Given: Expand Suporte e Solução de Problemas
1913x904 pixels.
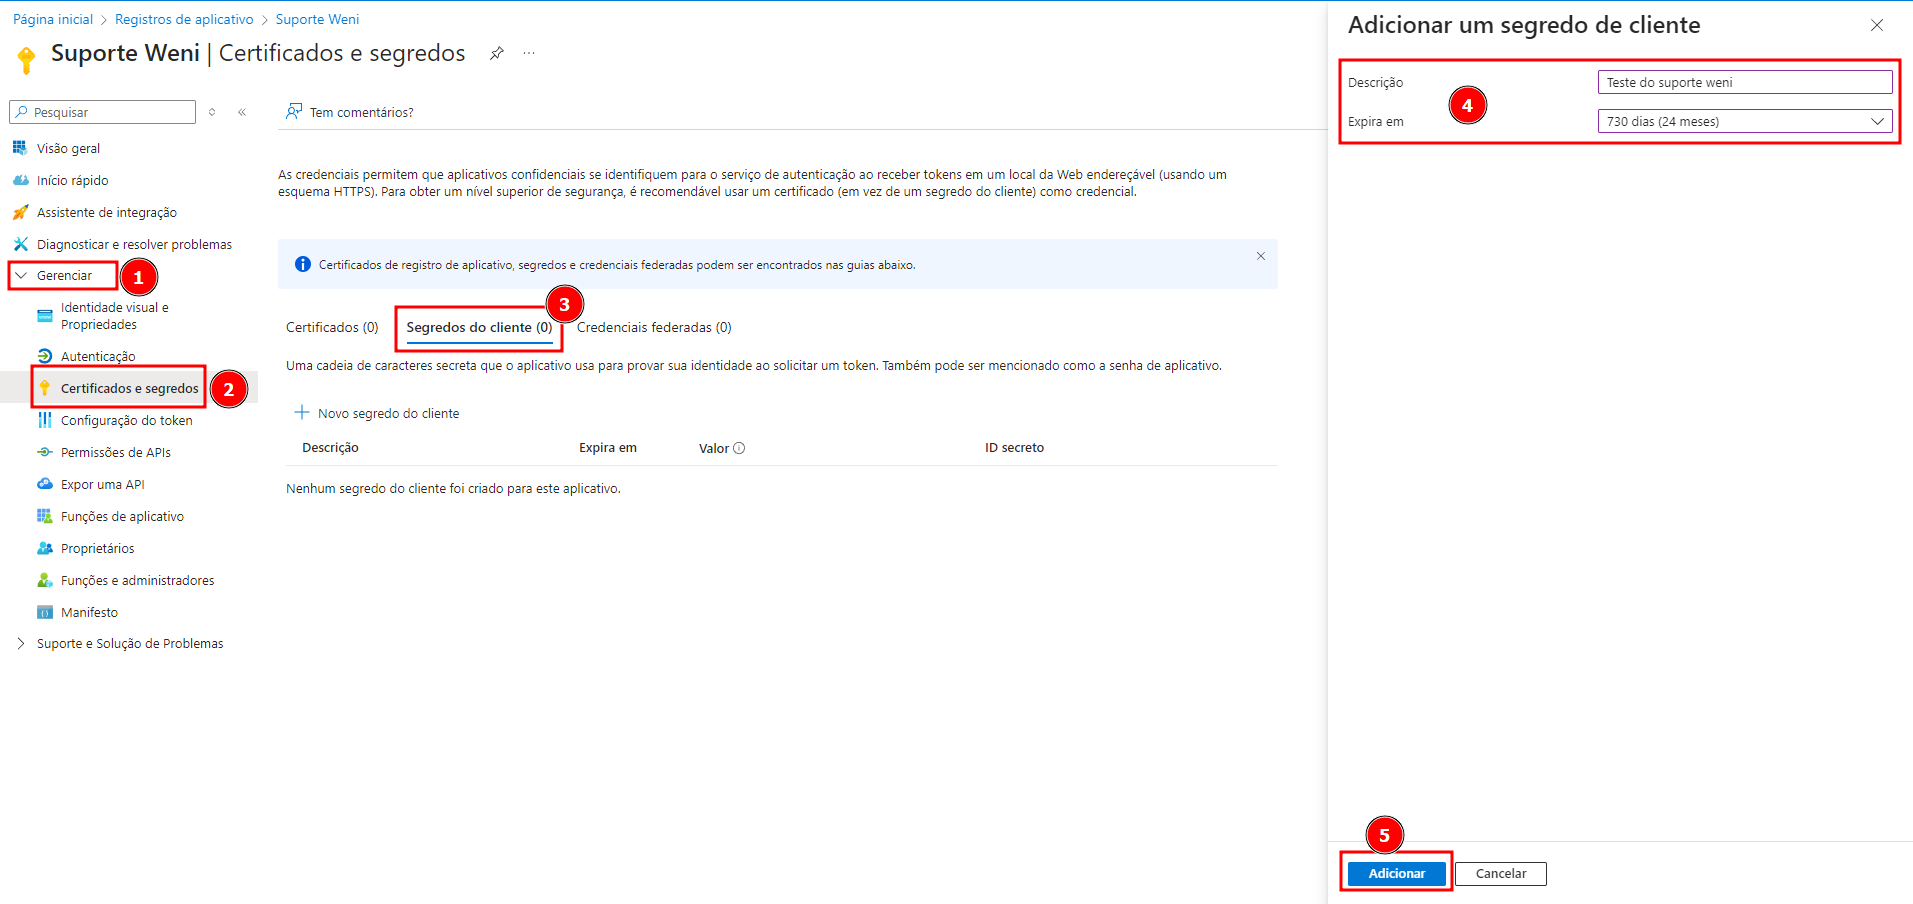Looking at the screenshot, I should click(x=129, y=643).
